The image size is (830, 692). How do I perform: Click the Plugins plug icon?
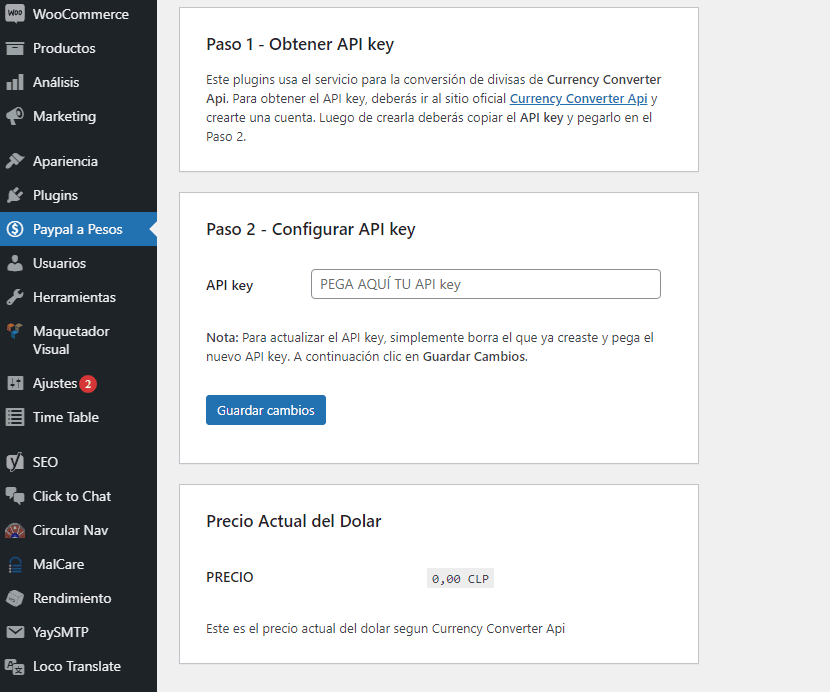click(15, 195)
